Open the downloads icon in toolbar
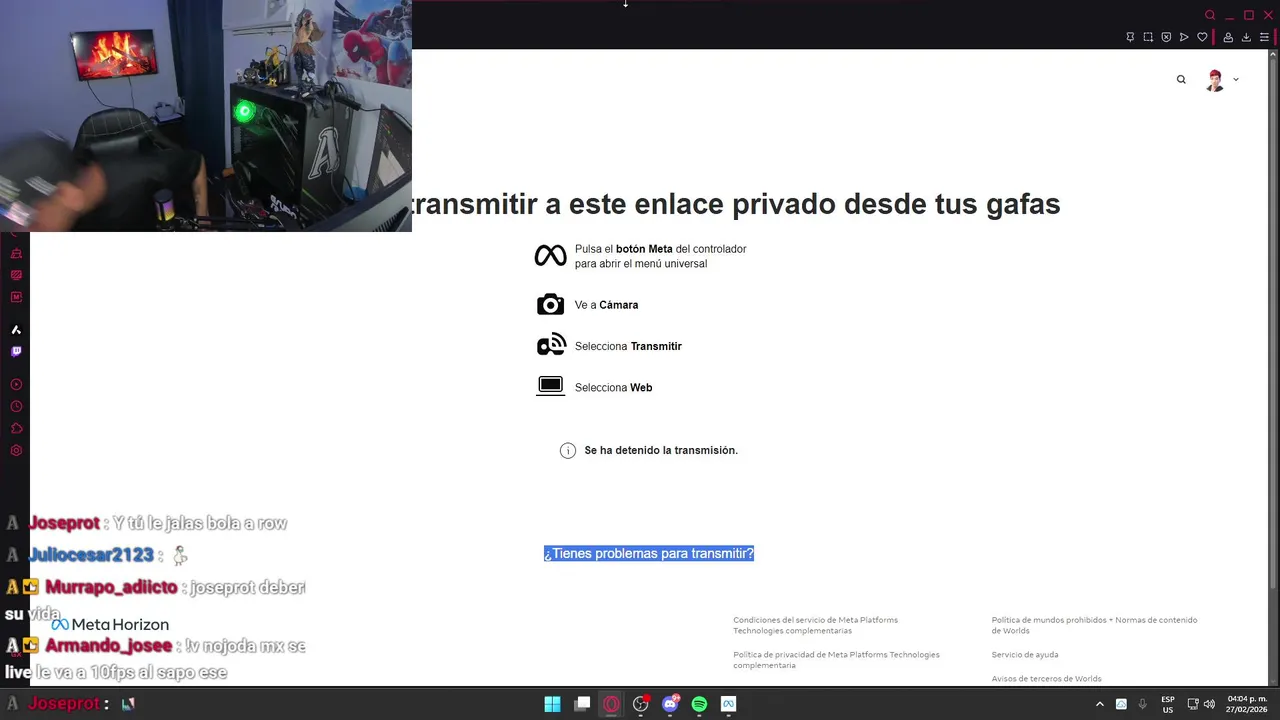1280x720 pixels. click(x=1246, y=37)
